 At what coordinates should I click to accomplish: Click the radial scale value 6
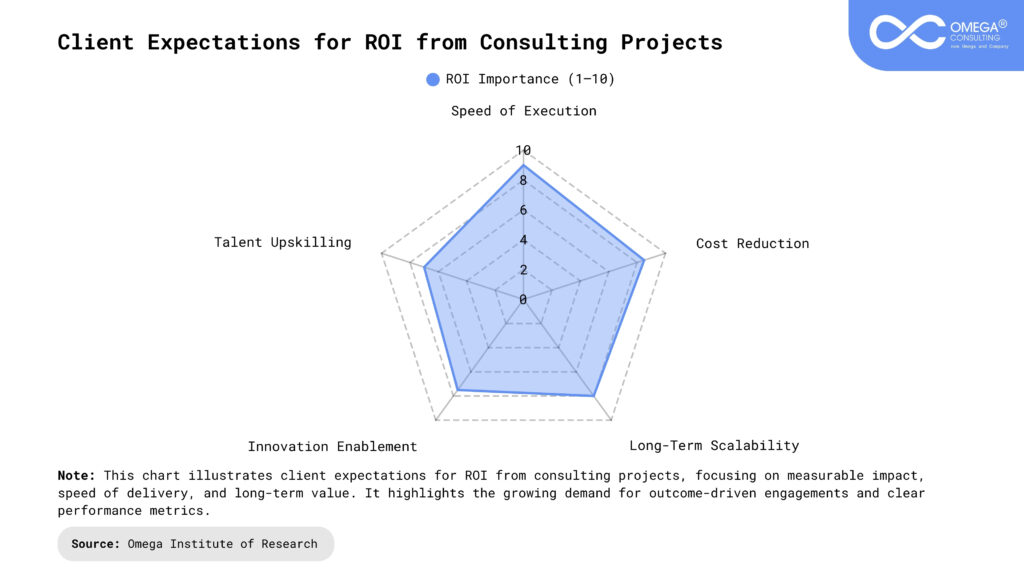[523, 210]
